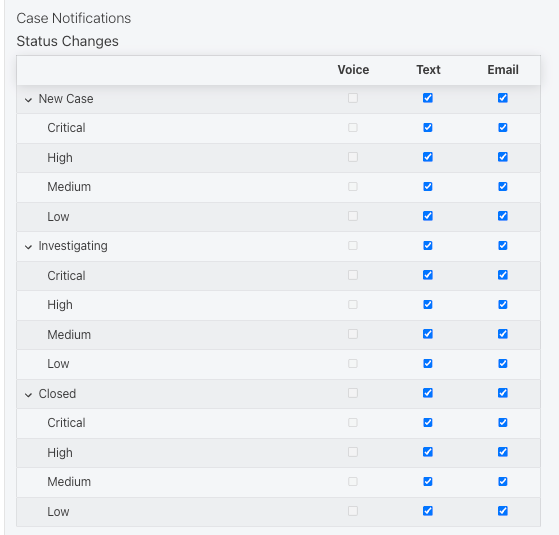
Task: Uncheck Email for Investigating Low
Action: click(x=503, y=364)
